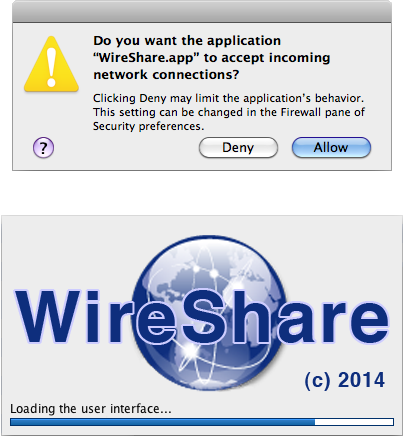Screen dimensions: 404x436
Task: Allow incoming network connections for WireShare
Action: tap(331, 147)
